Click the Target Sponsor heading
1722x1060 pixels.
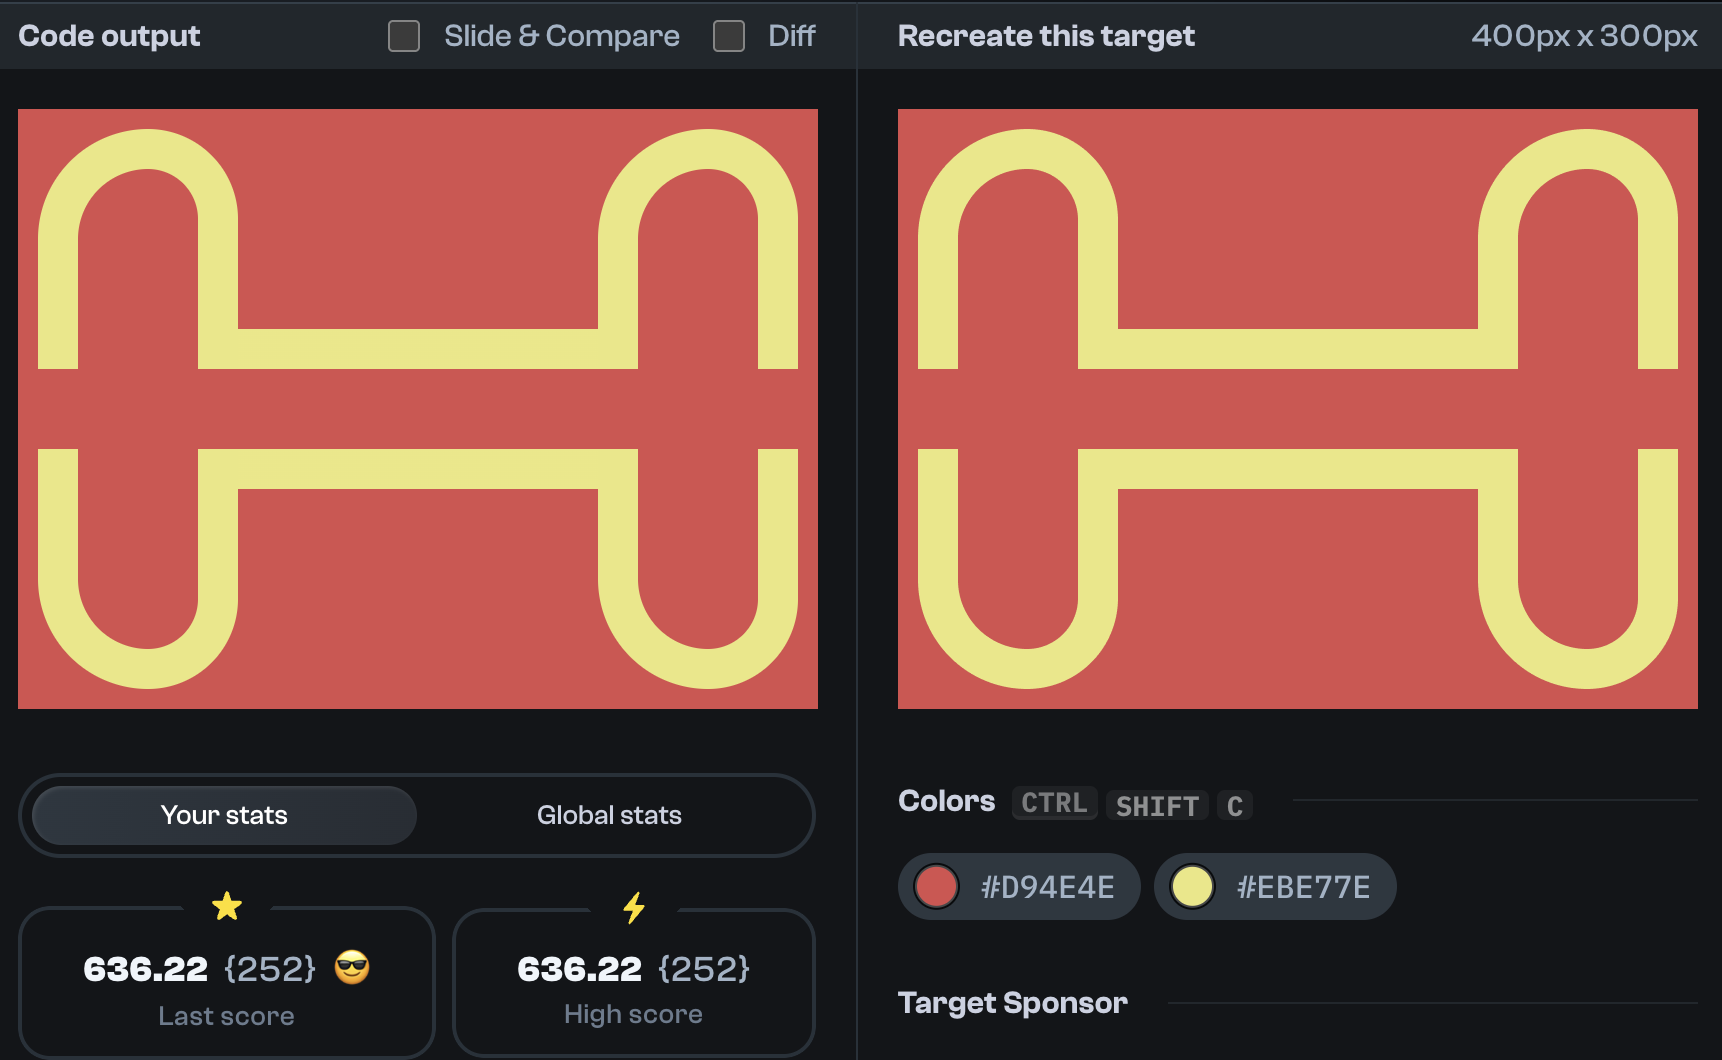coord(1013,1002)
